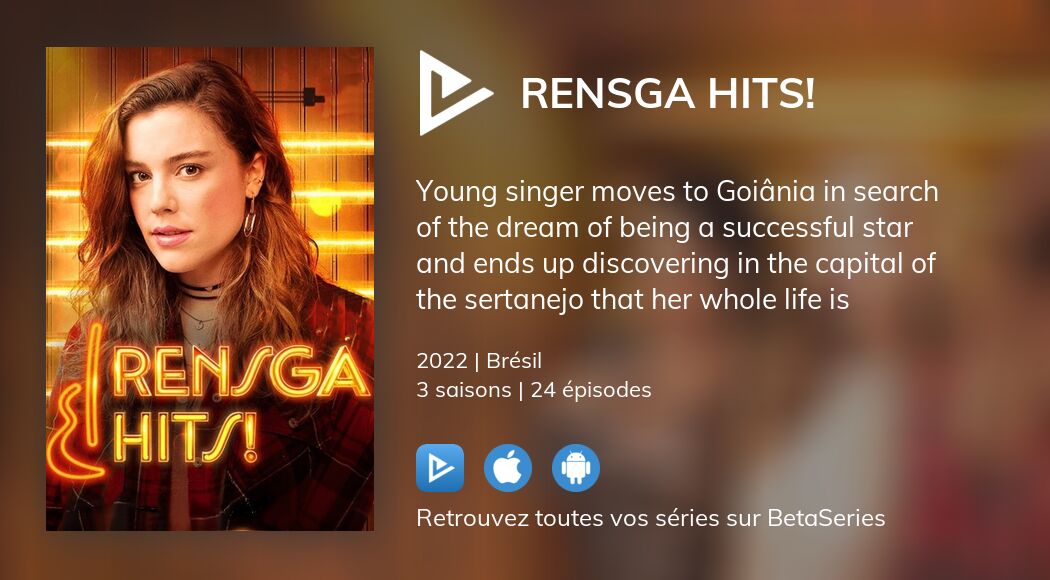The image size is (1050, 580).
Task: Open the 24 épisodes label
Action: point(591,390)
